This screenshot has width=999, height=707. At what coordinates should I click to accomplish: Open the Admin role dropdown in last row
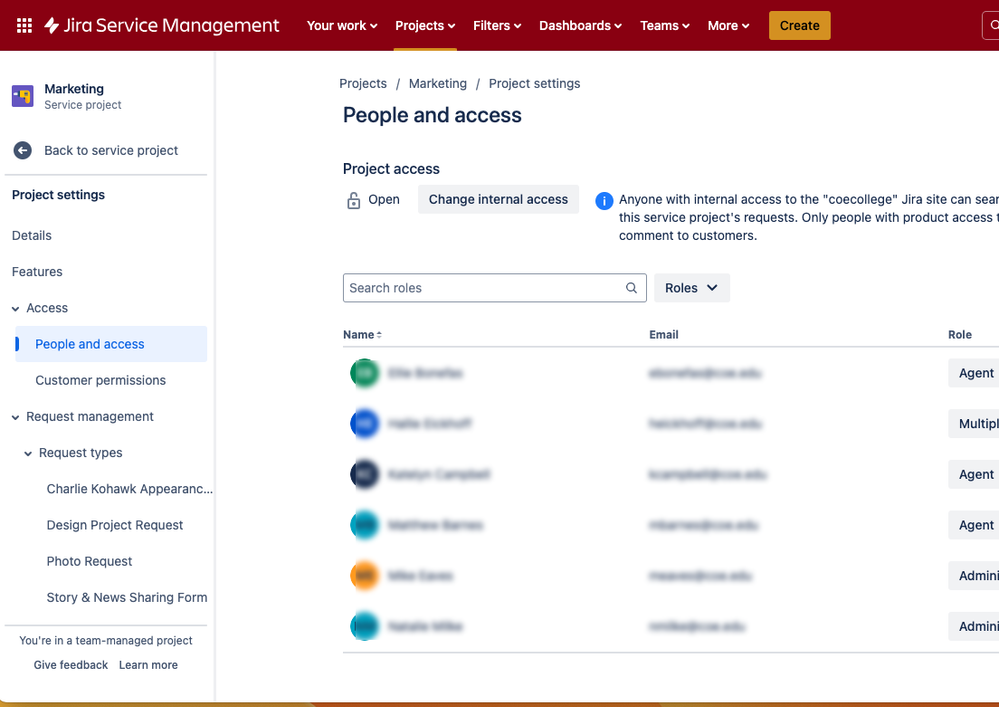pos(975,626)
